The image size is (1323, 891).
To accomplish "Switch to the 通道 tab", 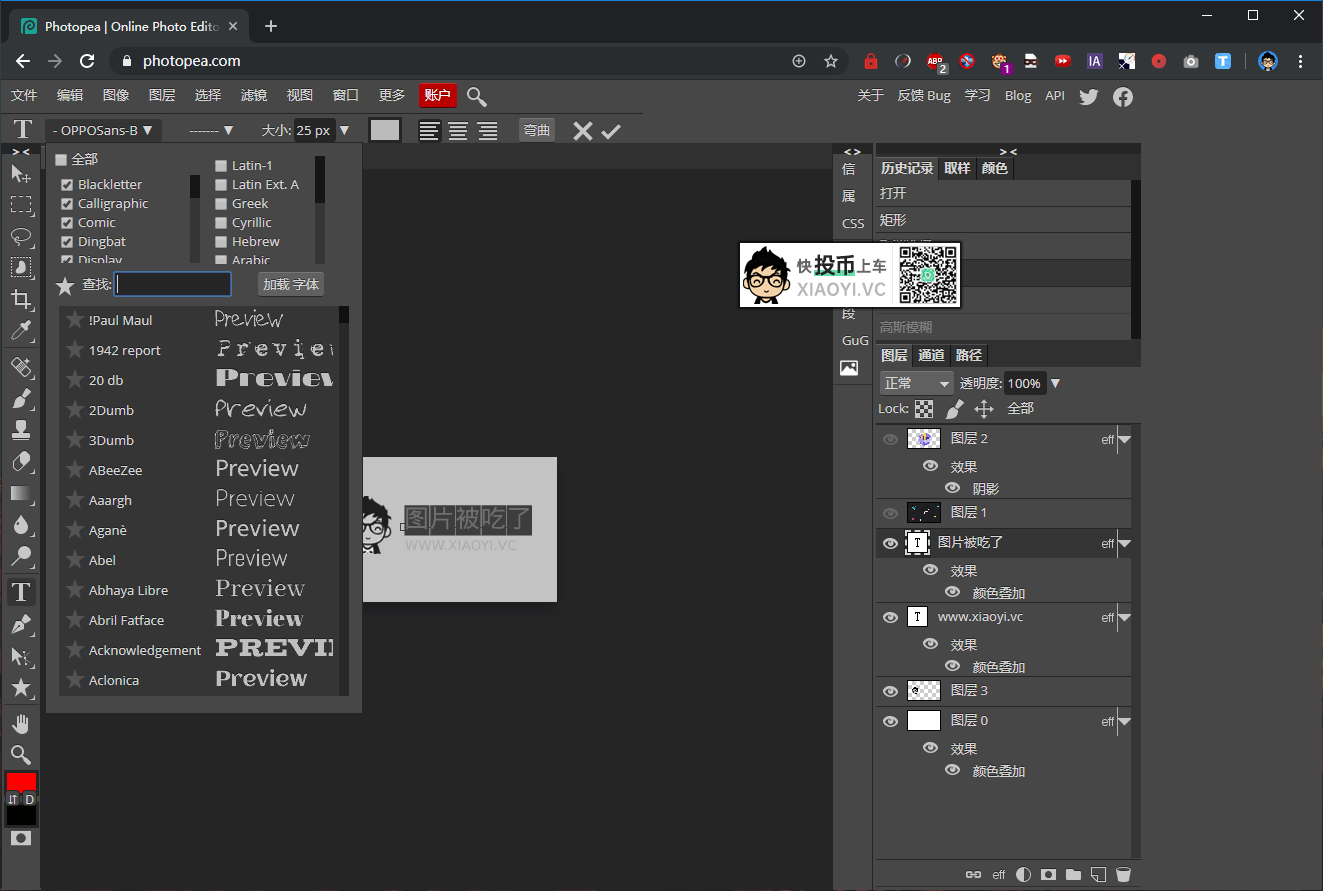I will 931,355.
